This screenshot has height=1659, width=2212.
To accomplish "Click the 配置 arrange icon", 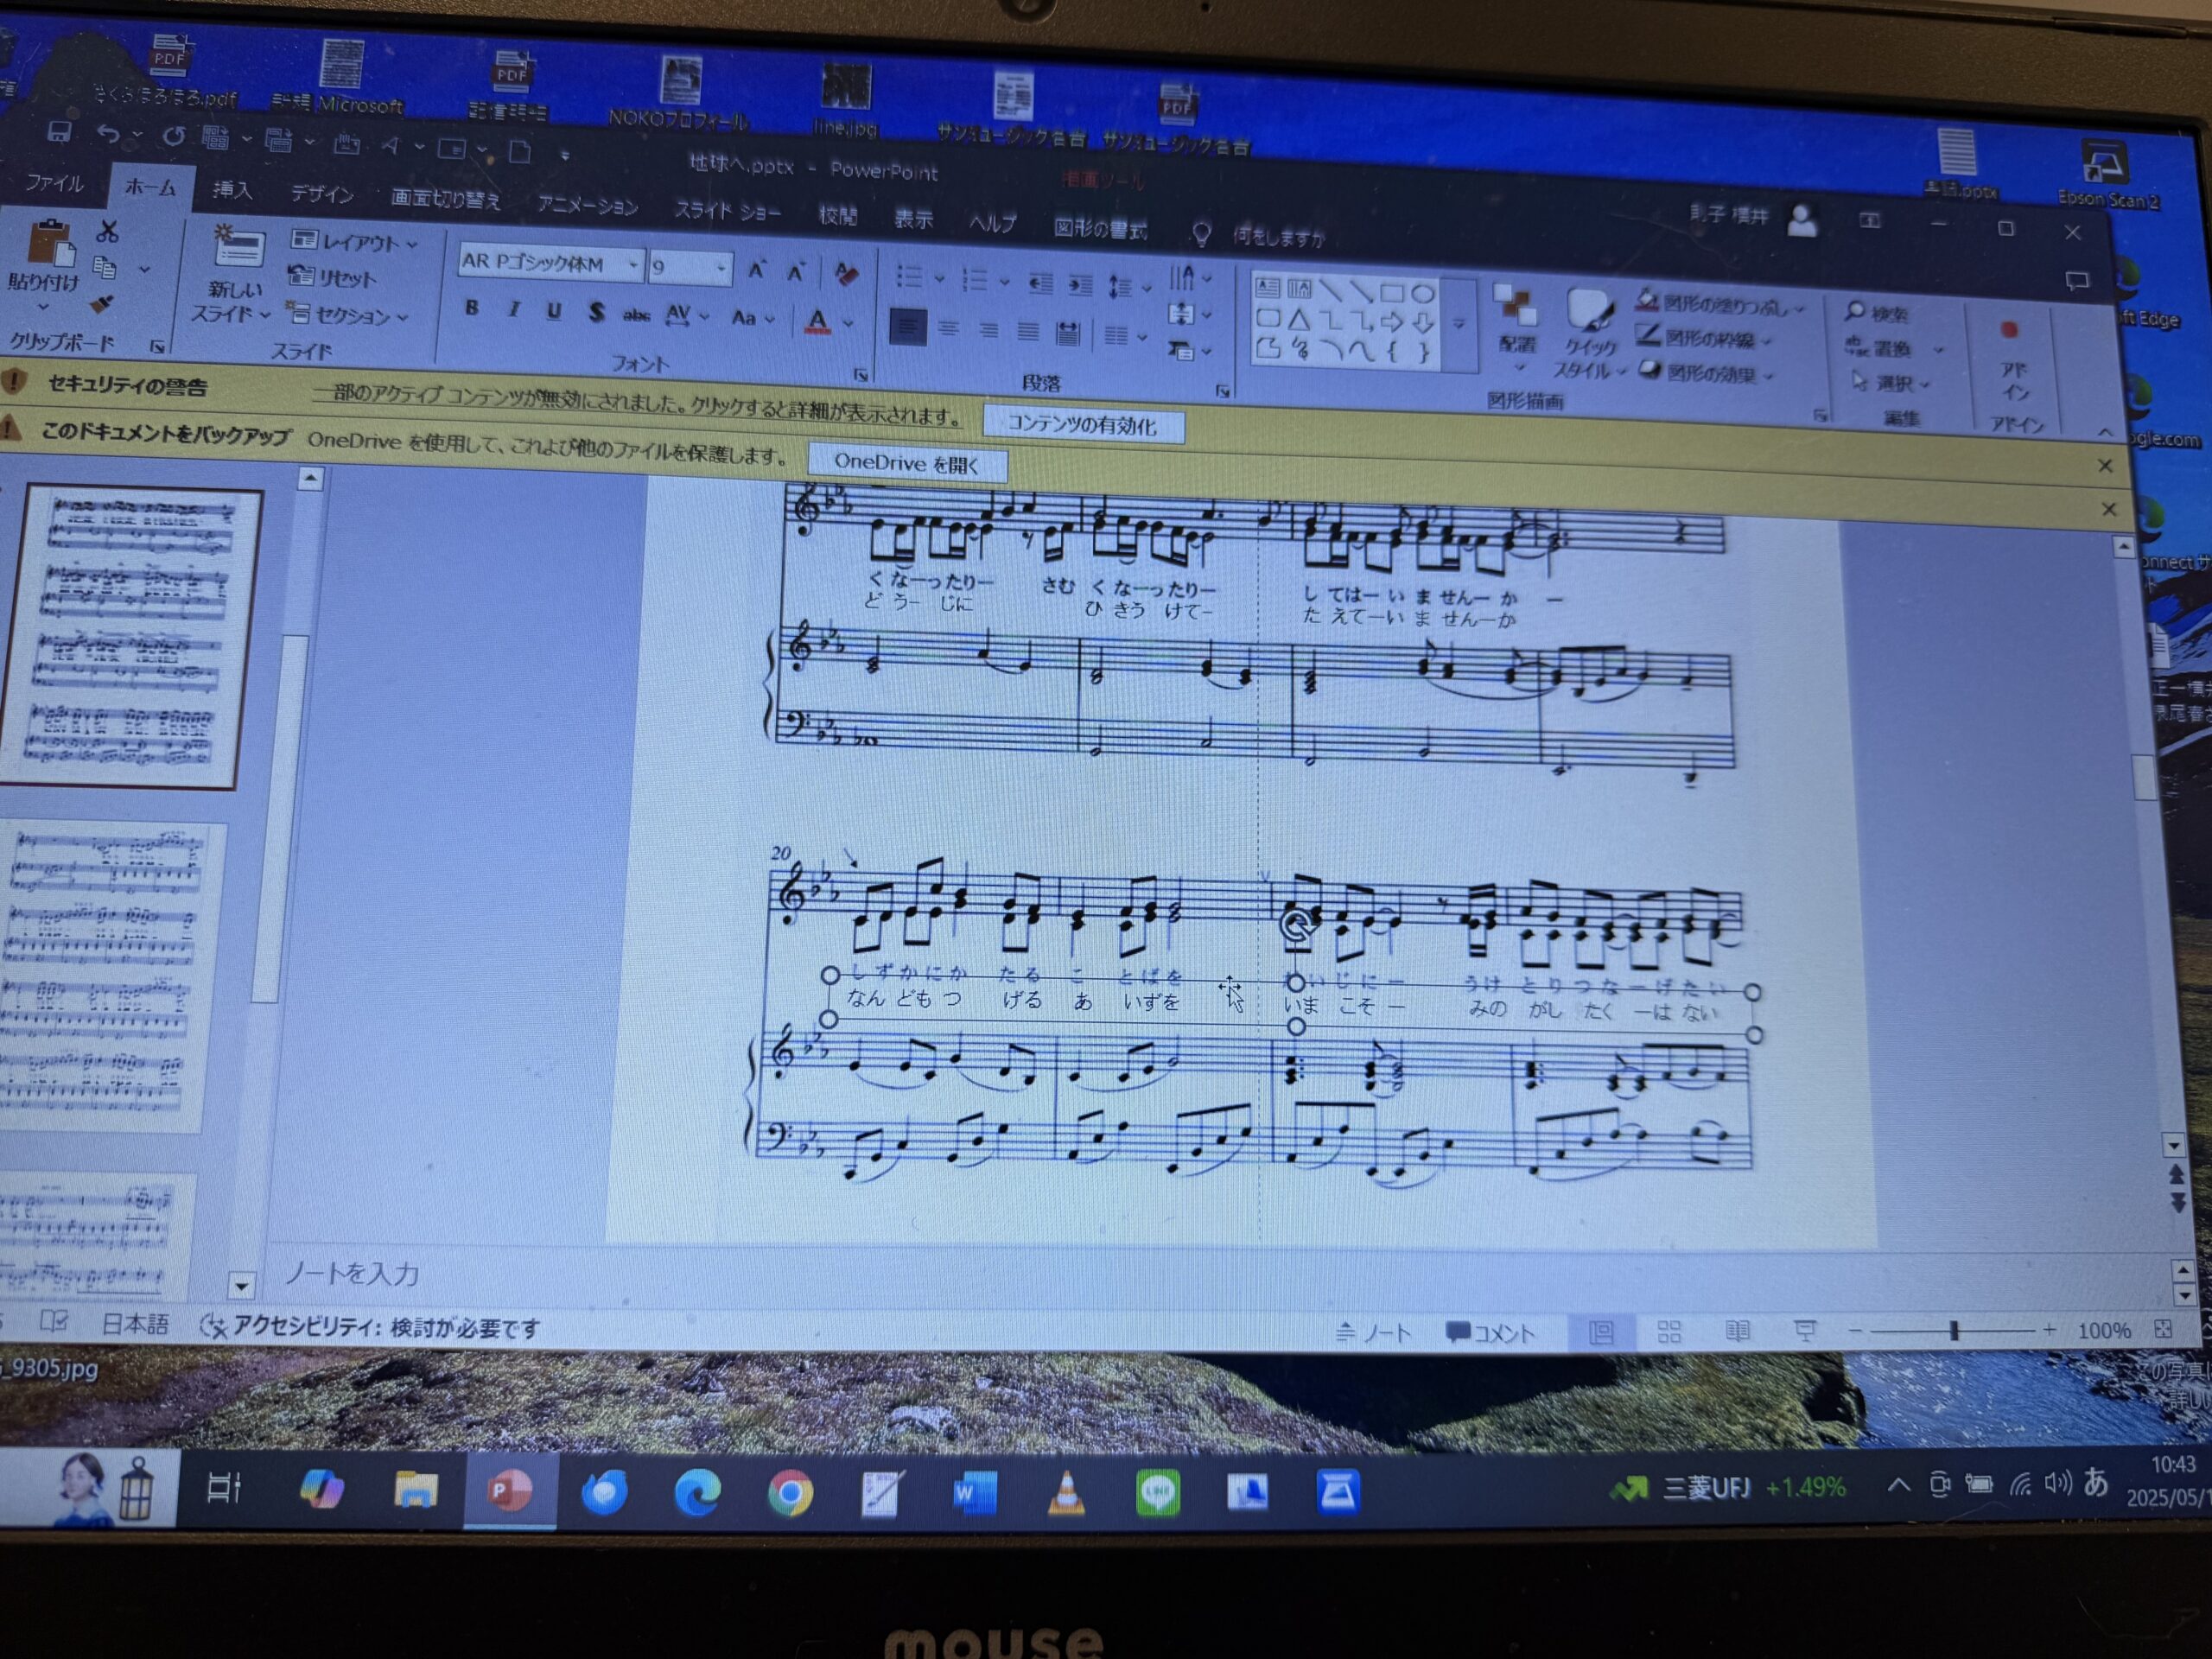I will 1516,307.
